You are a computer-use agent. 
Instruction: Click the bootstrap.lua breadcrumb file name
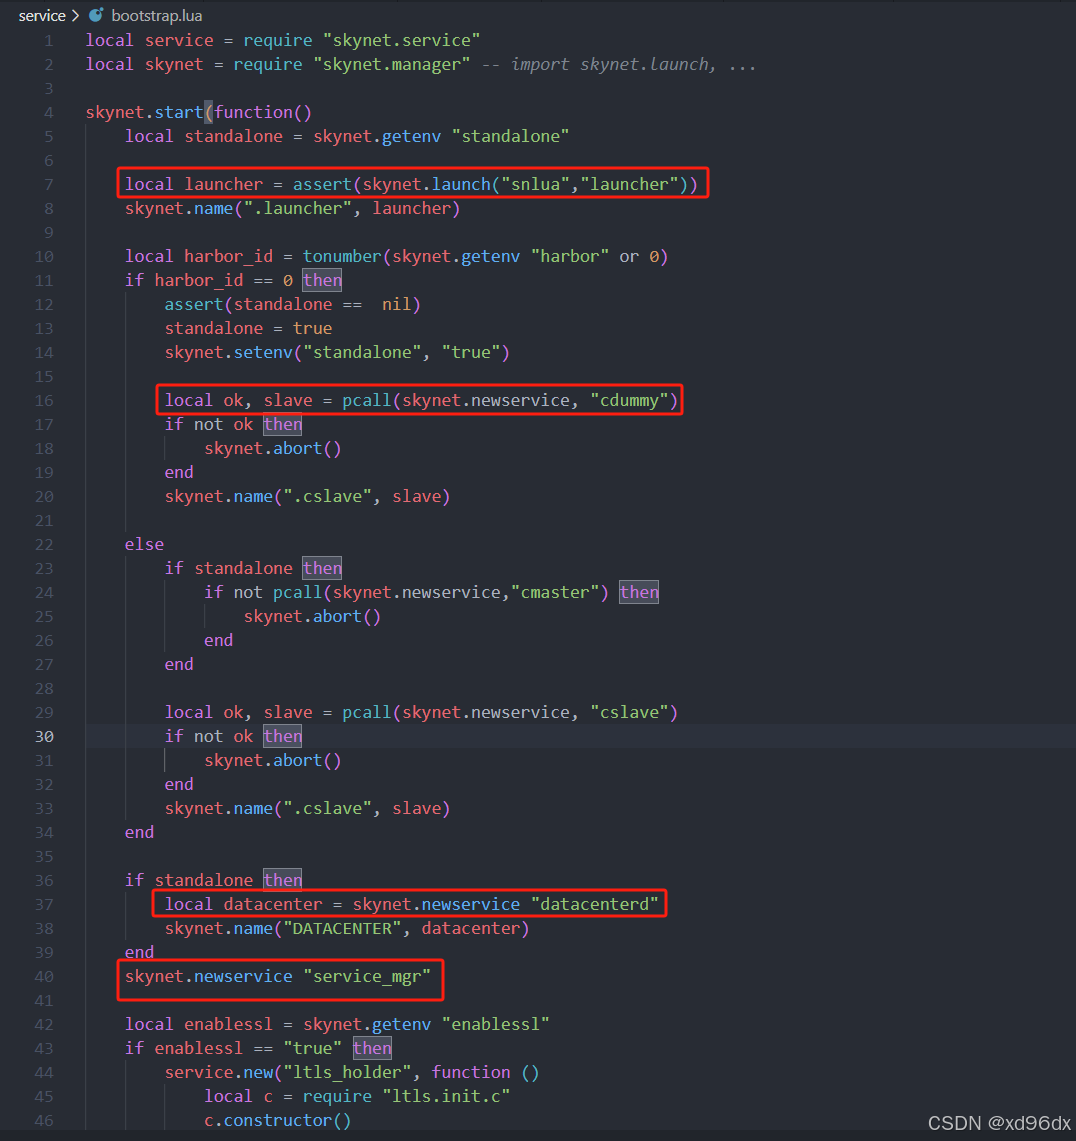pyautogui.click(x=156, y=15)
